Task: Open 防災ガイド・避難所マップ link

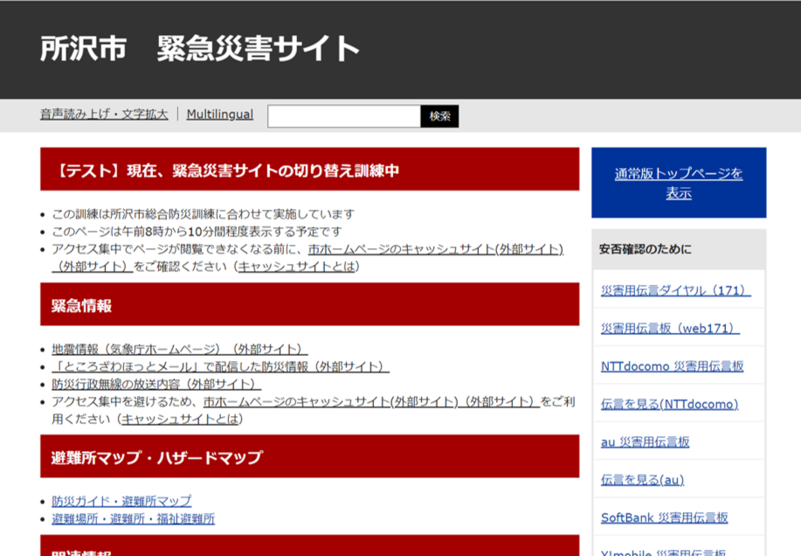Action: click(121, 501)
